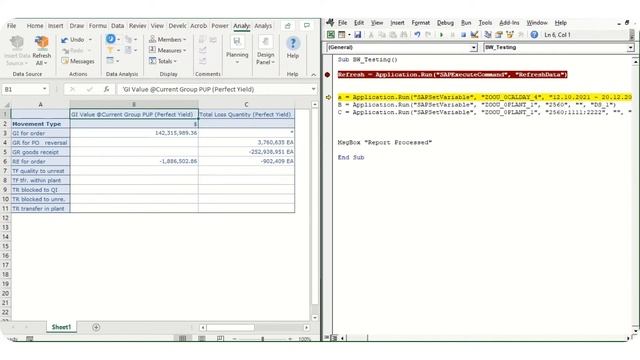Click the Project Explorer icon in the VBA toolbar
Screen dimensions: 640x360
point(487,35)
